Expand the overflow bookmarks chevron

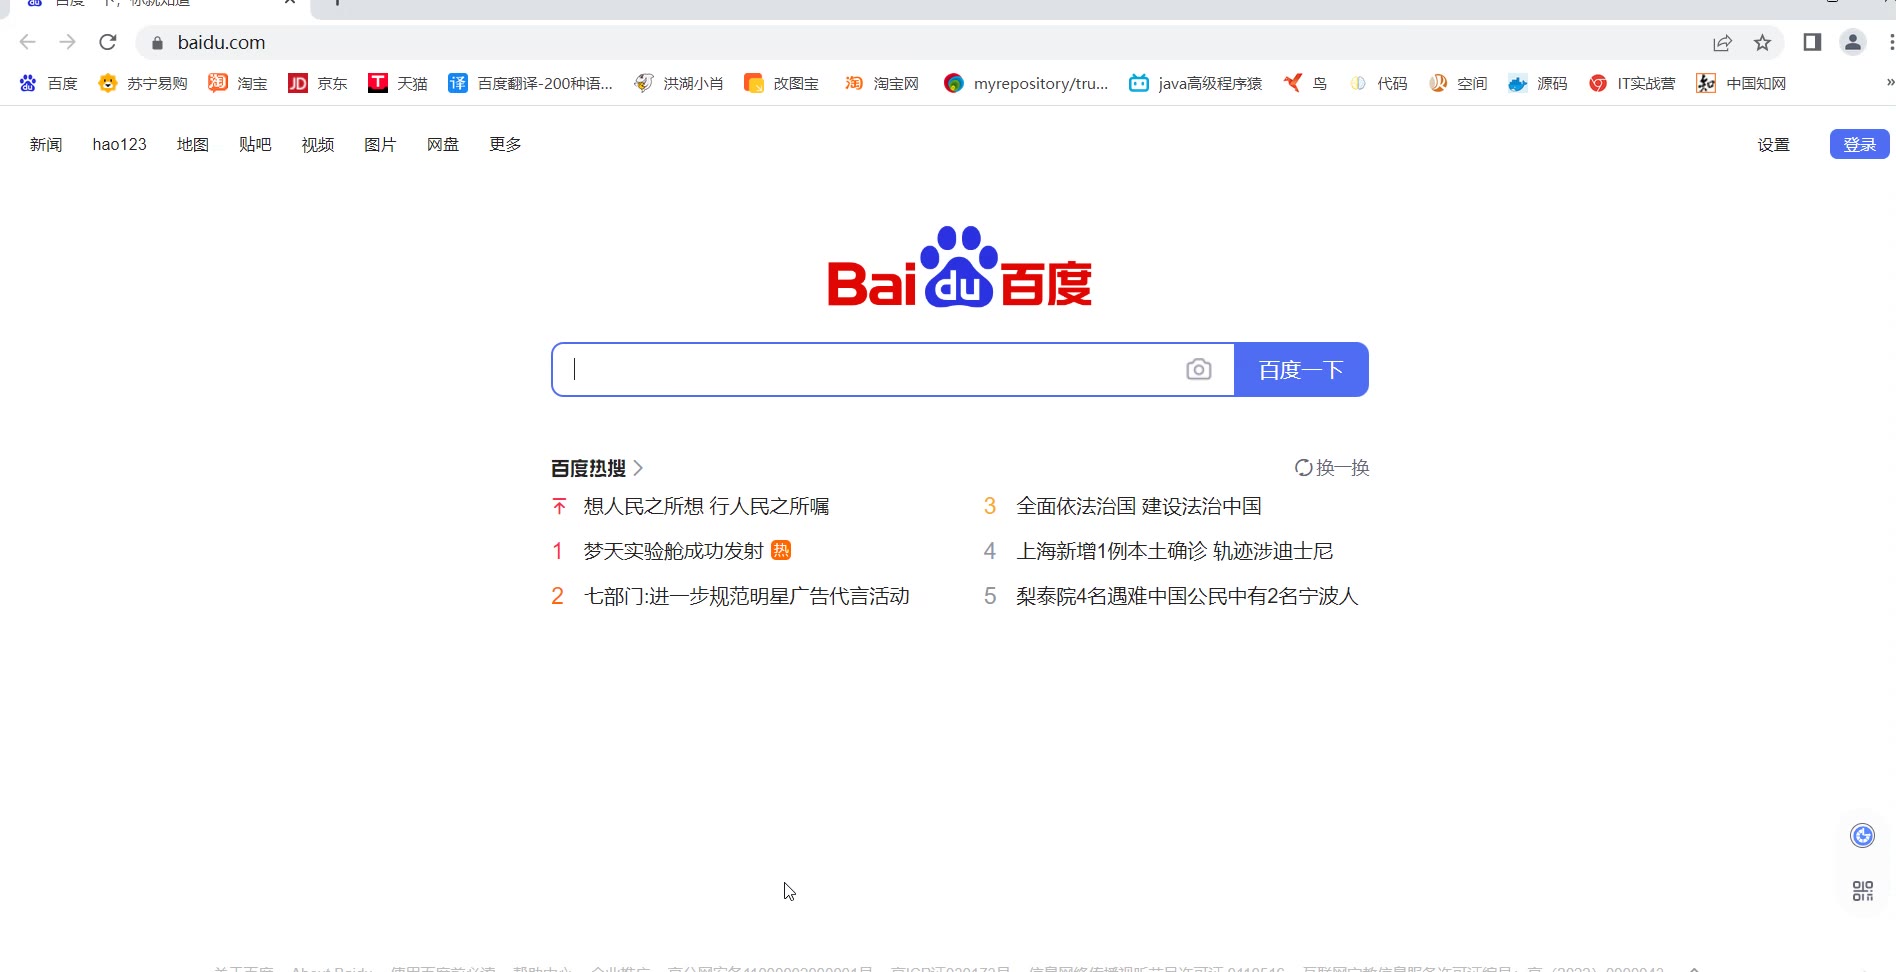(1889, 83)
